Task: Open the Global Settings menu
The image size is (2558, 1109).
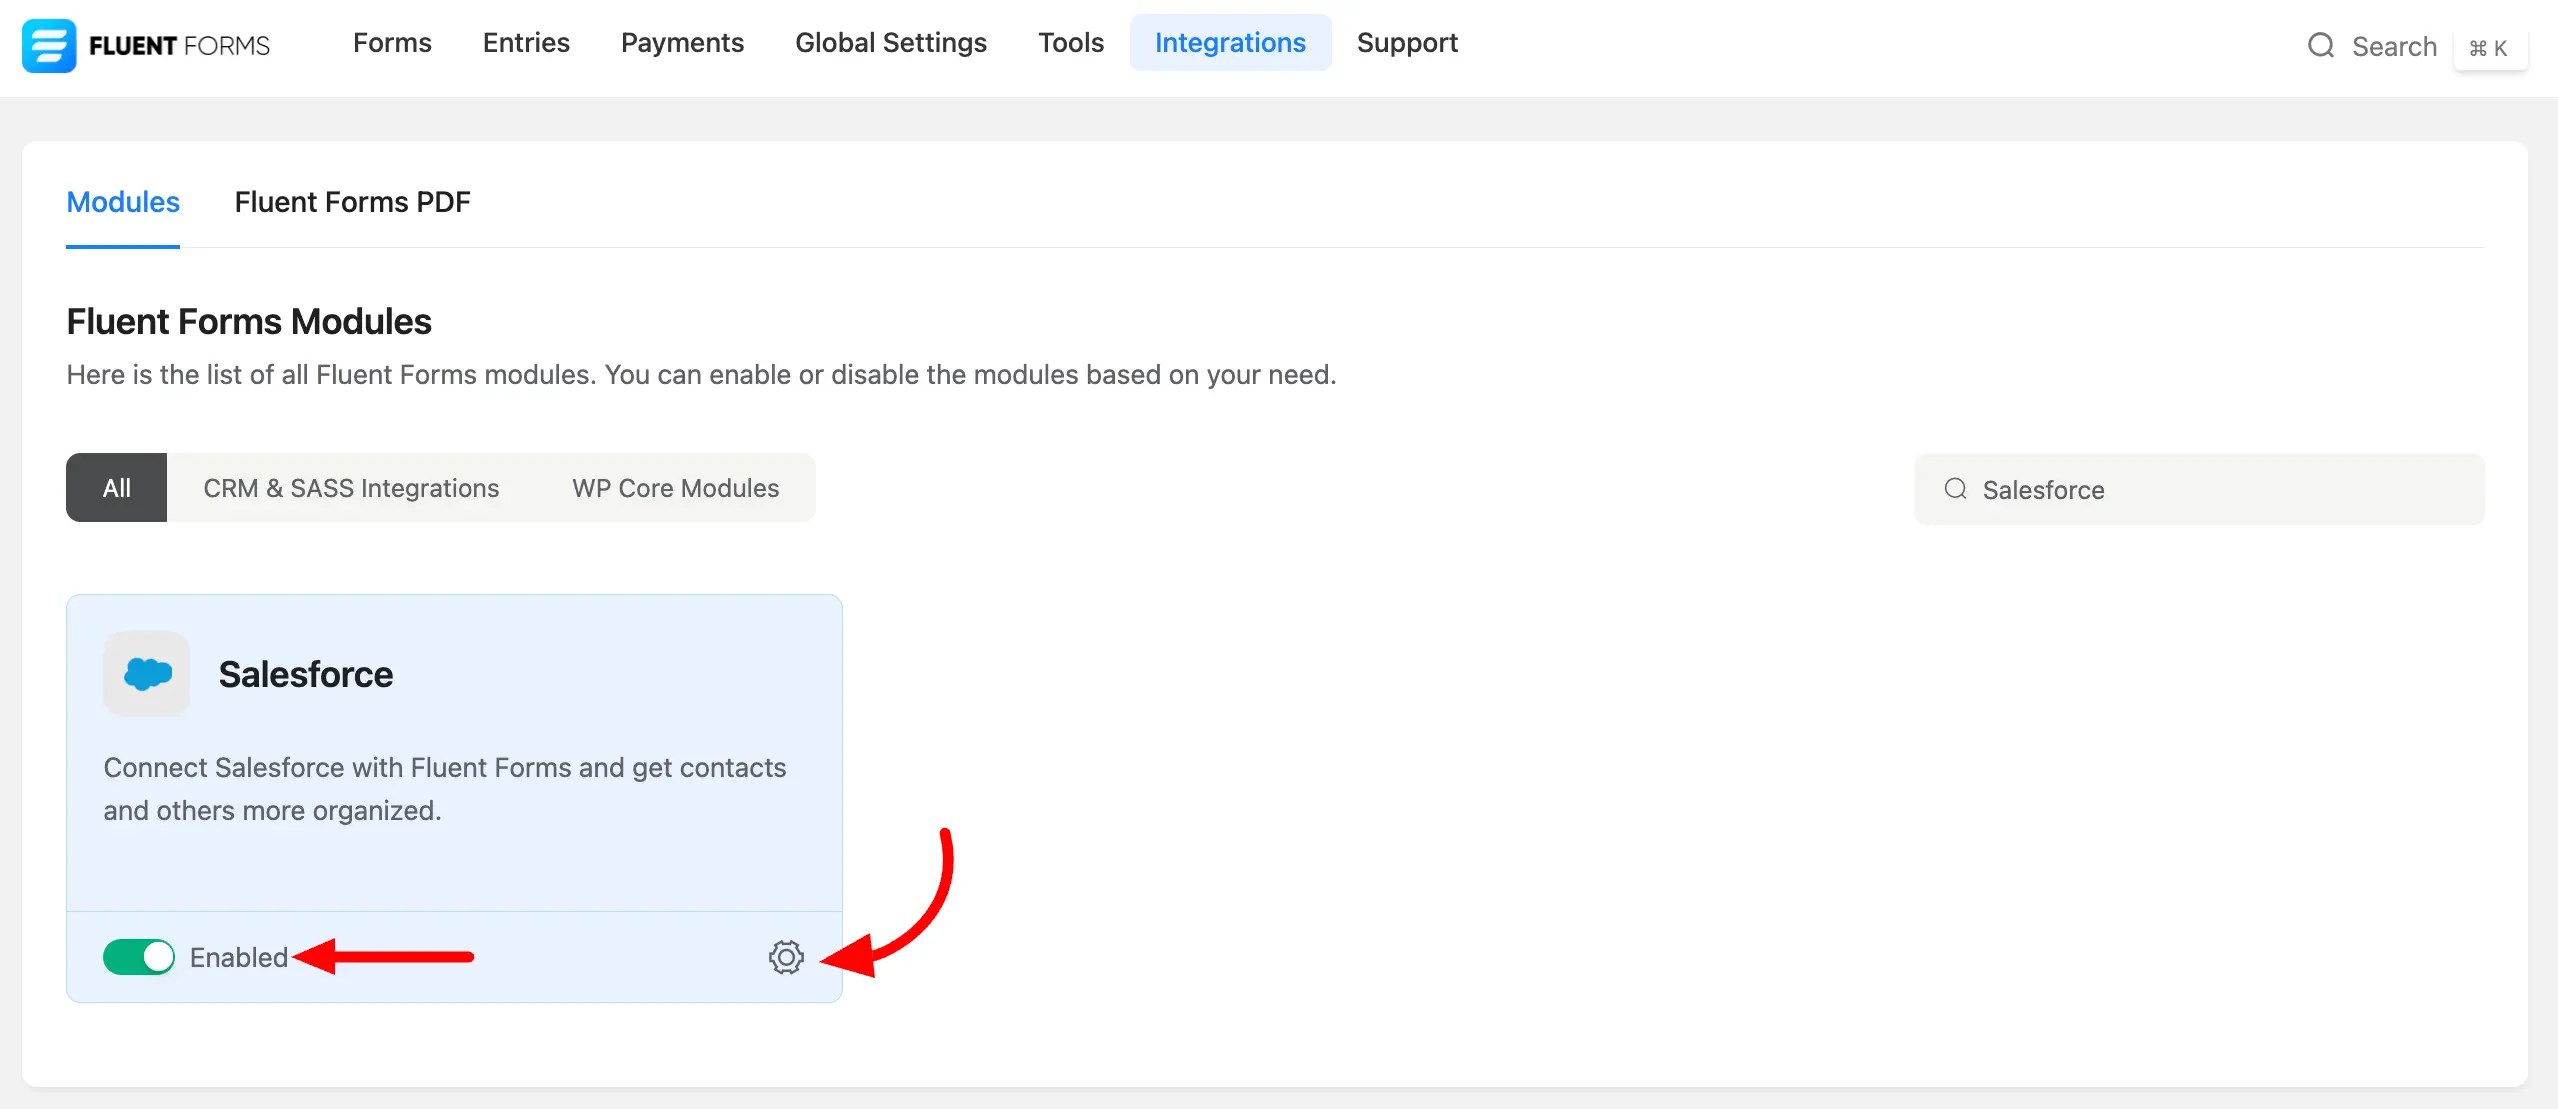Action: point(890,42)
